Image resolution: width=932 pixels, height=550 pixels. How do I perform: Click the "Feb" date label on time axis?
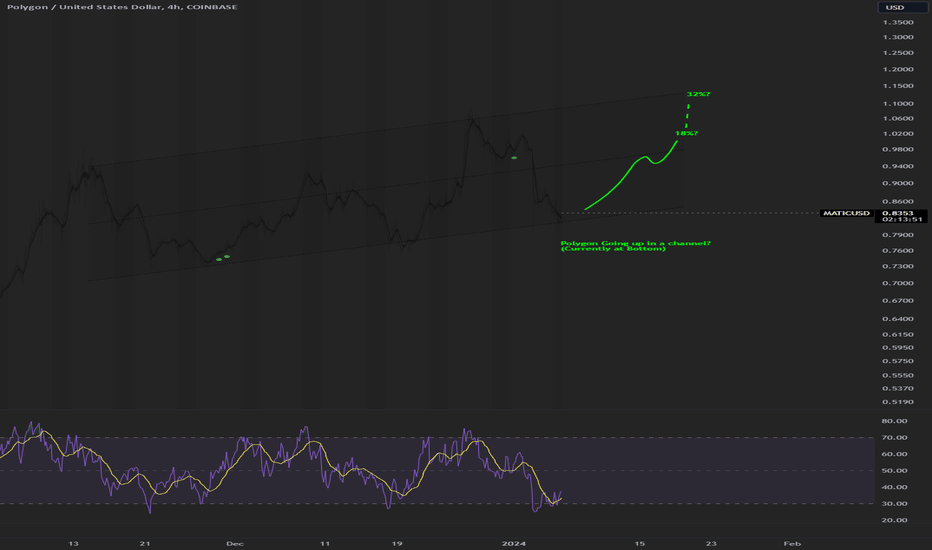[x=792, y=543]
